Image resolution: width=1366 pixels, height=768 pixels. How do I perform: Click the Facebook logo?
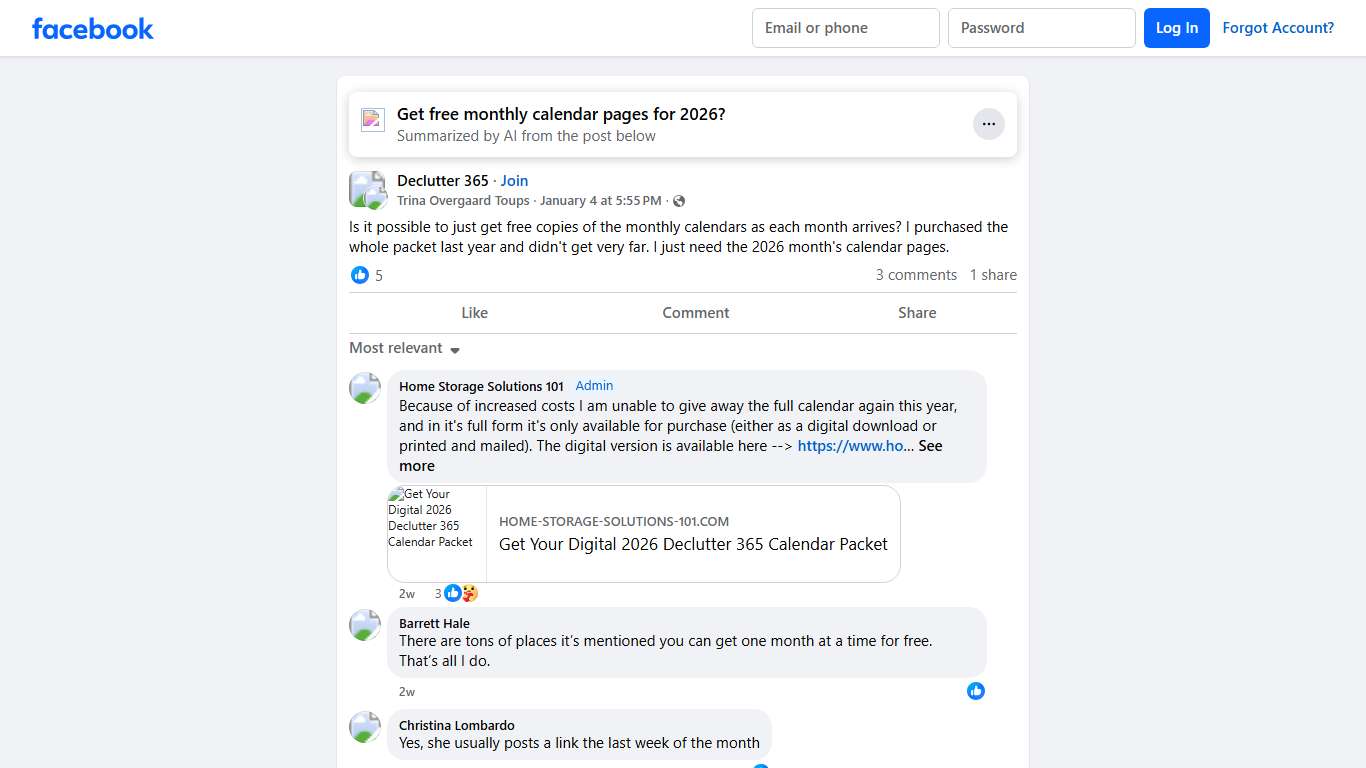(92, 28)
